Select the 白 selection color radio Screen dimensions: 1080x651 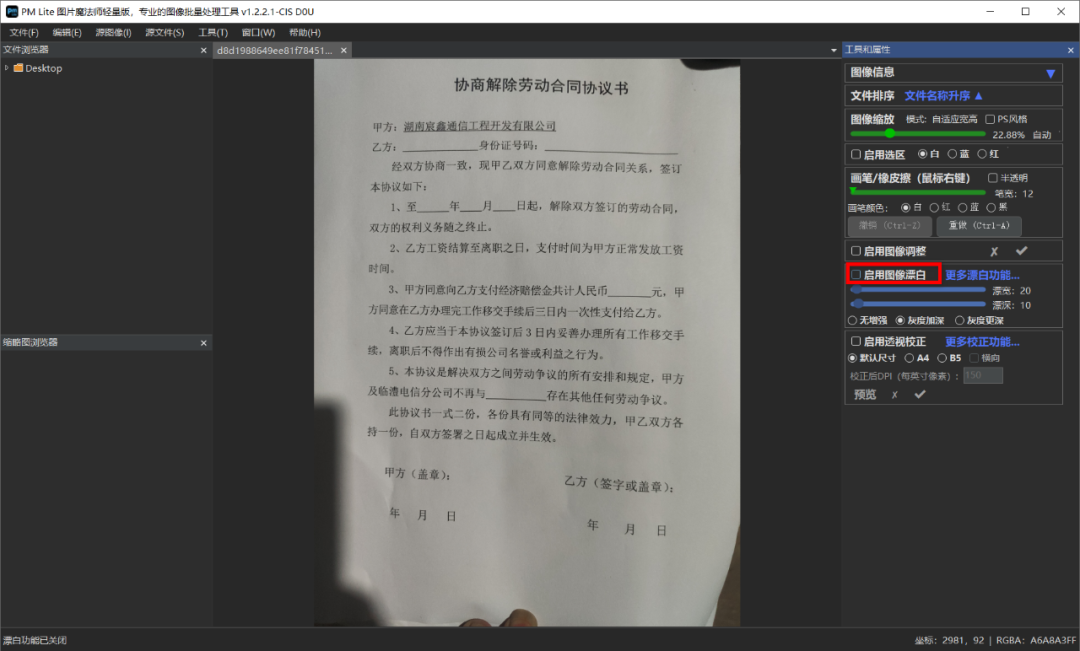[922, 154]
